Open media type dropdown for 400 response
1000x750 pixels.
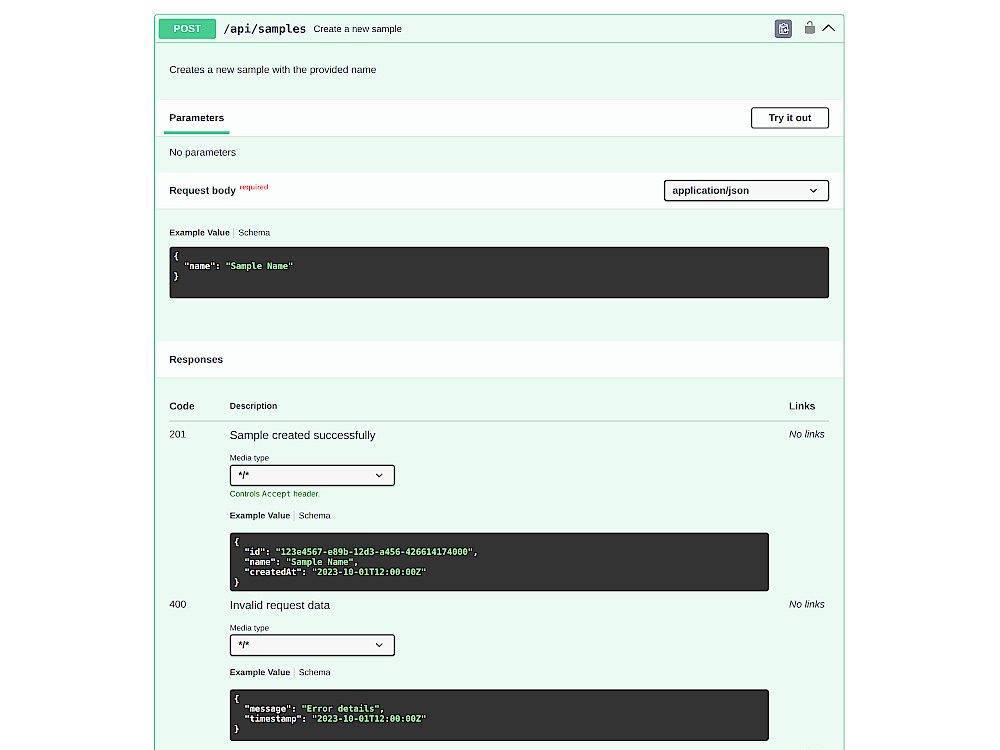point(312,645)
